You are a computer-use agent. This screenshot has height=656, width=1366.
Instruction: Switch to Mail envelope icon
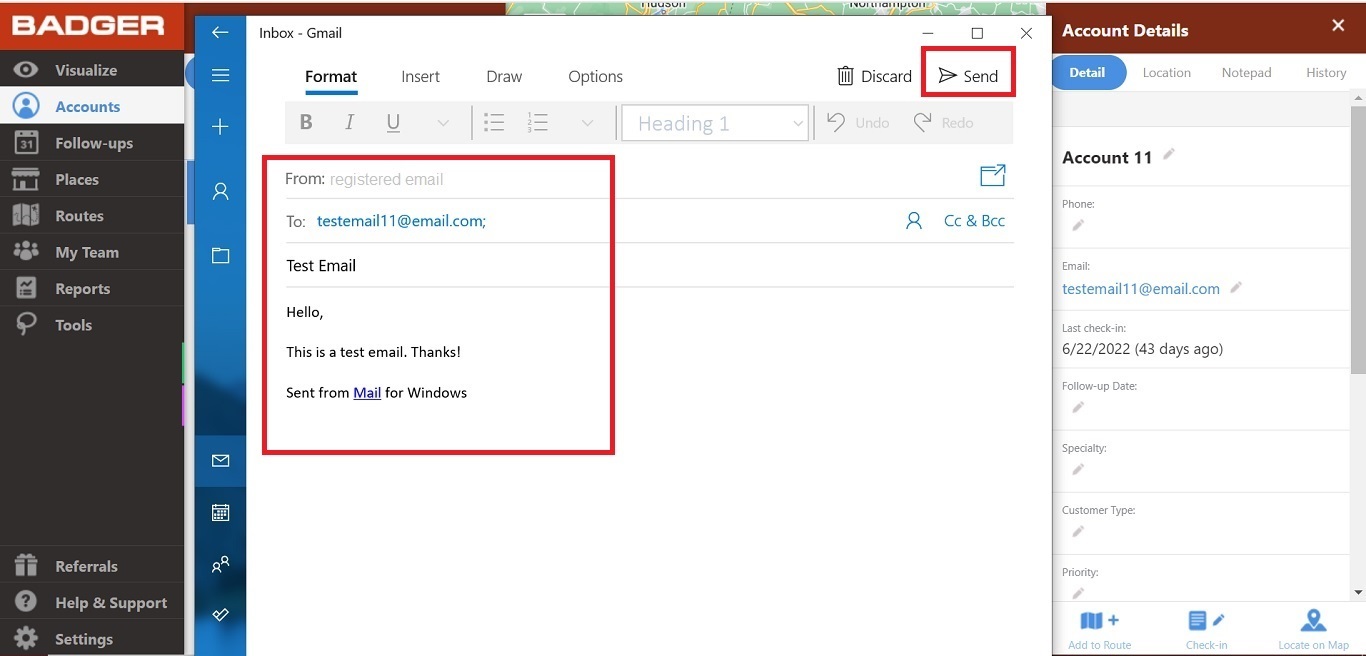[220, 461]
